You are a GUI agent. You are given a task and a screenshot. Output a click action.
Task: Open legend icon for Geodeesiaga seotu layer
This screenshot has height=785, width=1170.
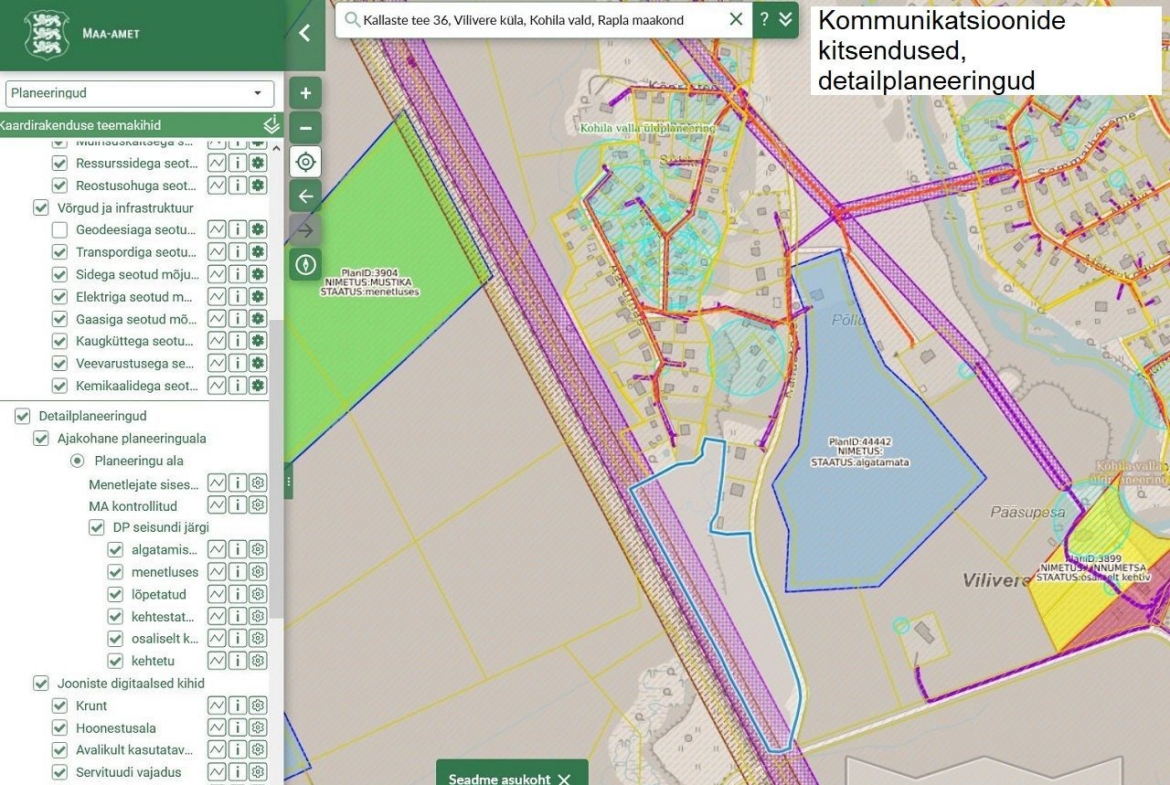click(216, 230)
